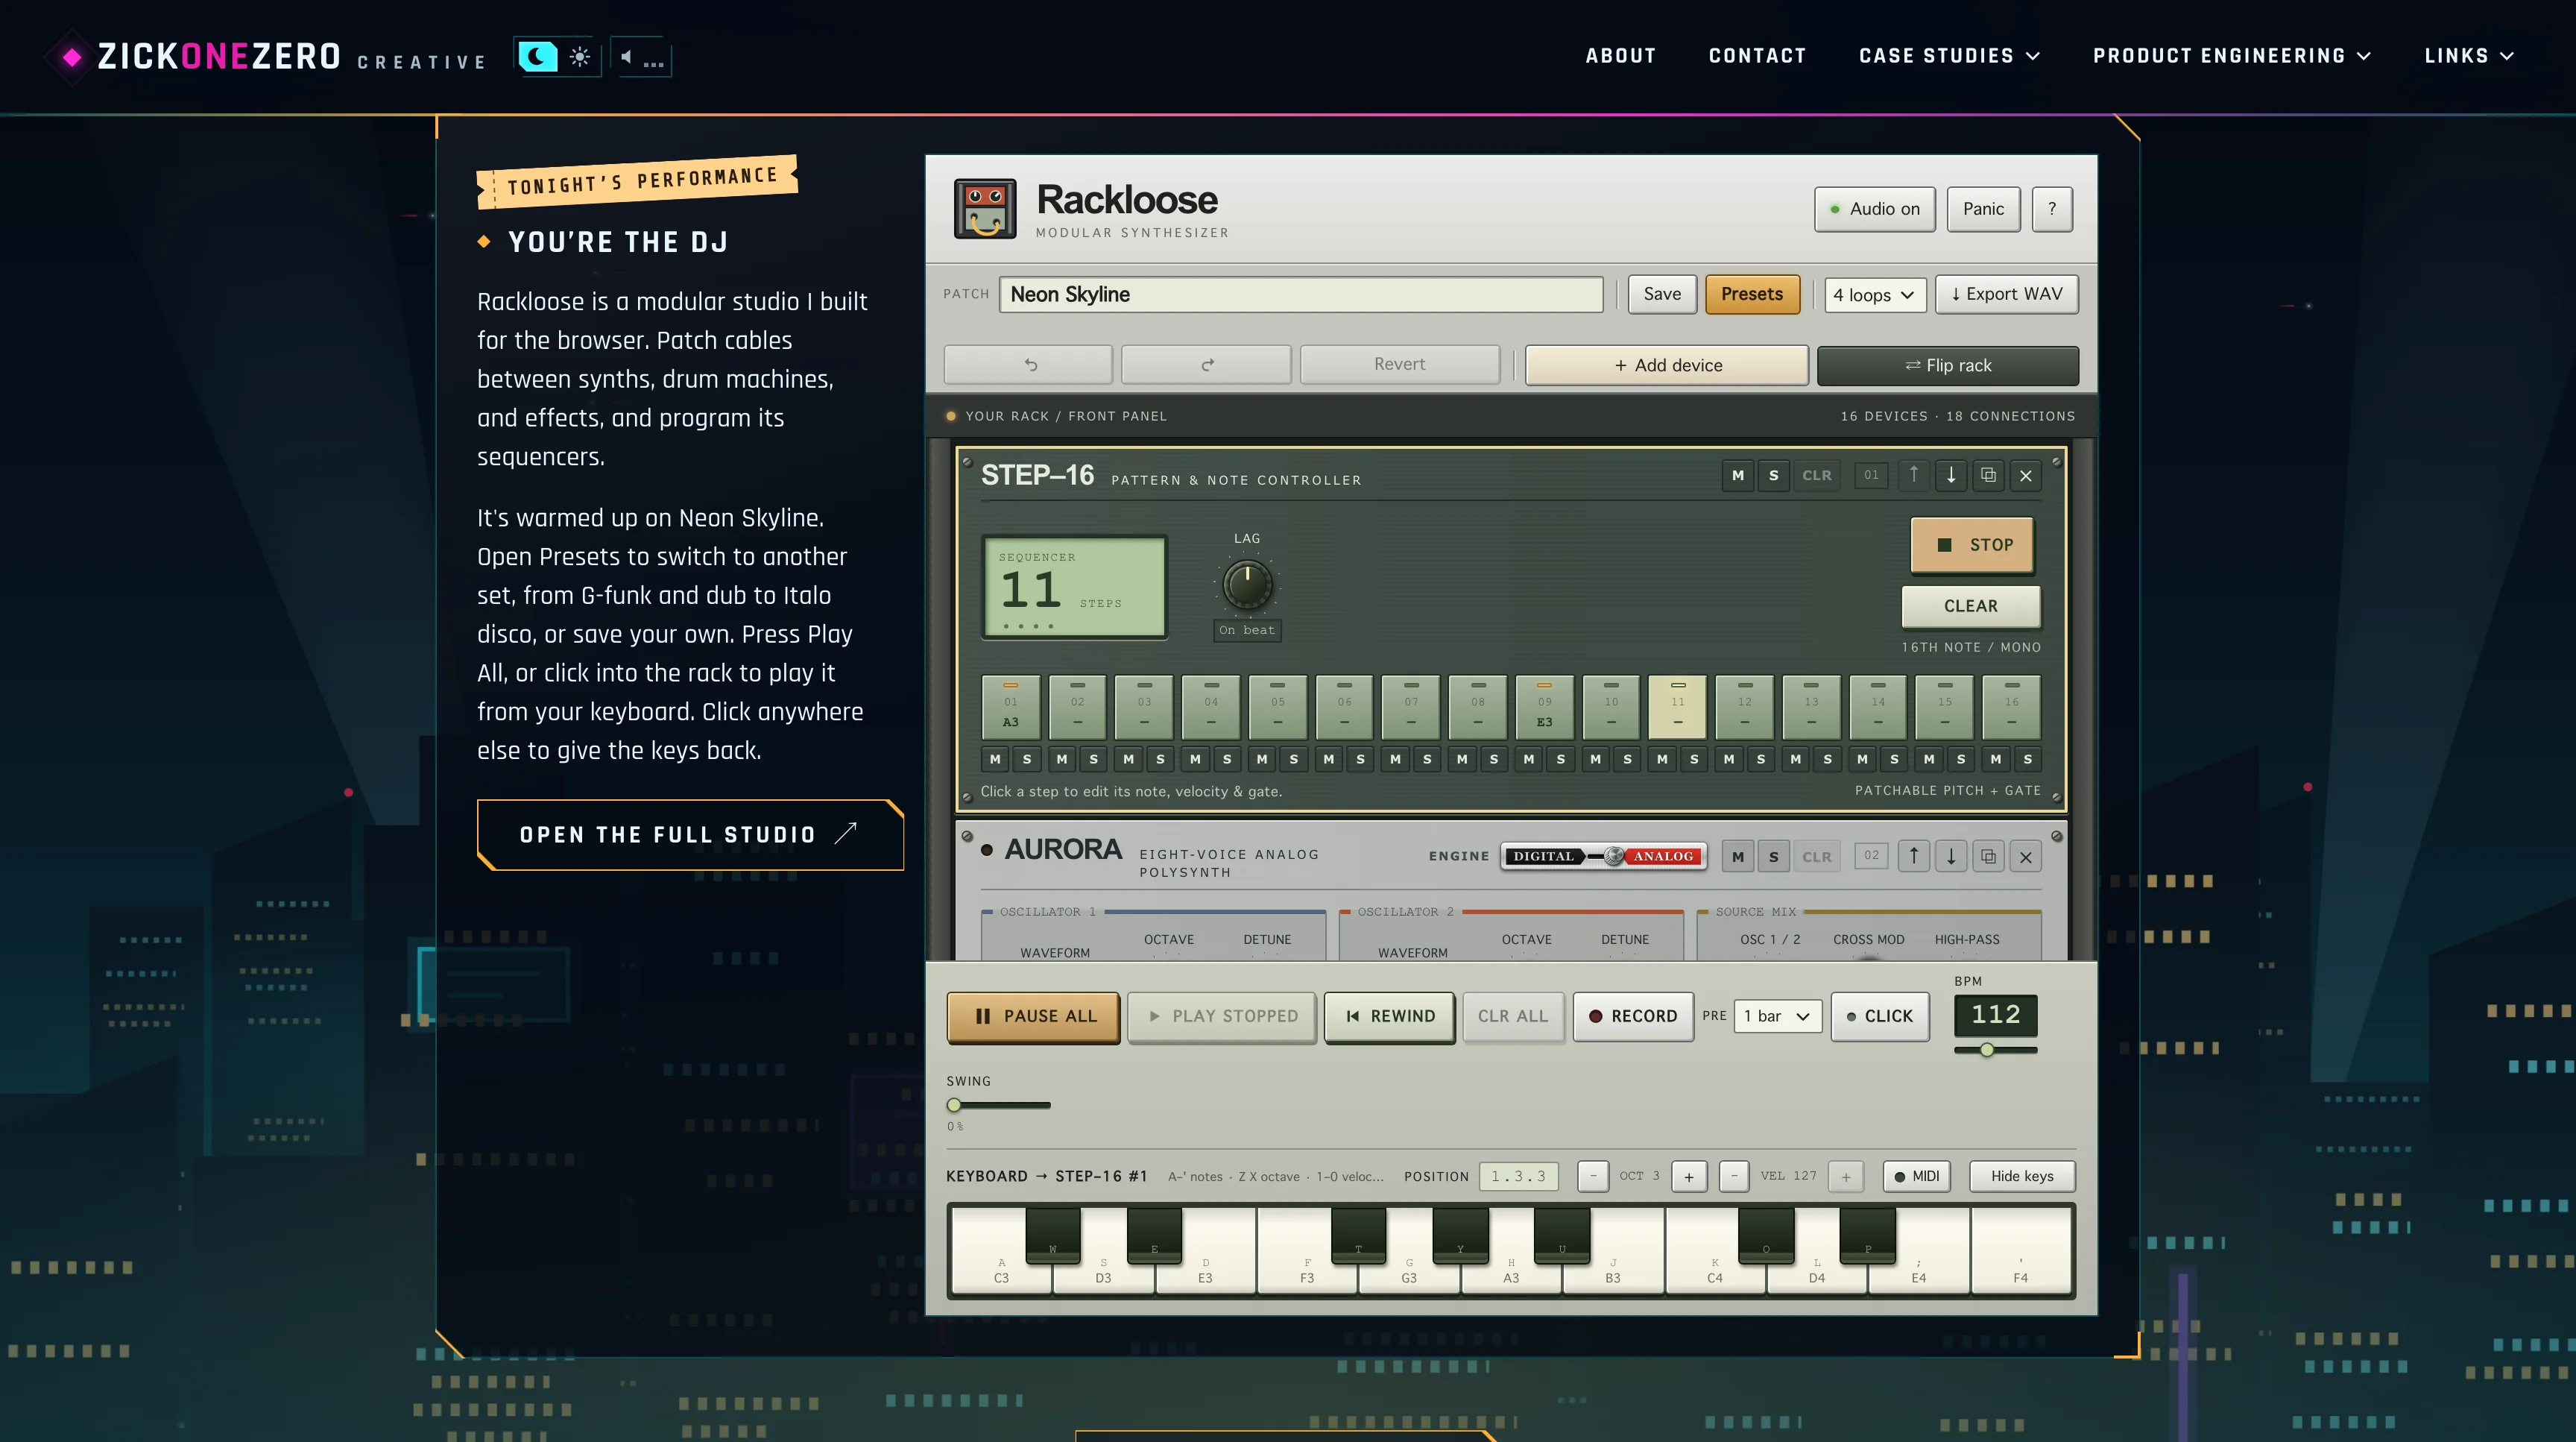
Task: Toggle the CLICK metronome
Action: (x=1879, y=1016)
